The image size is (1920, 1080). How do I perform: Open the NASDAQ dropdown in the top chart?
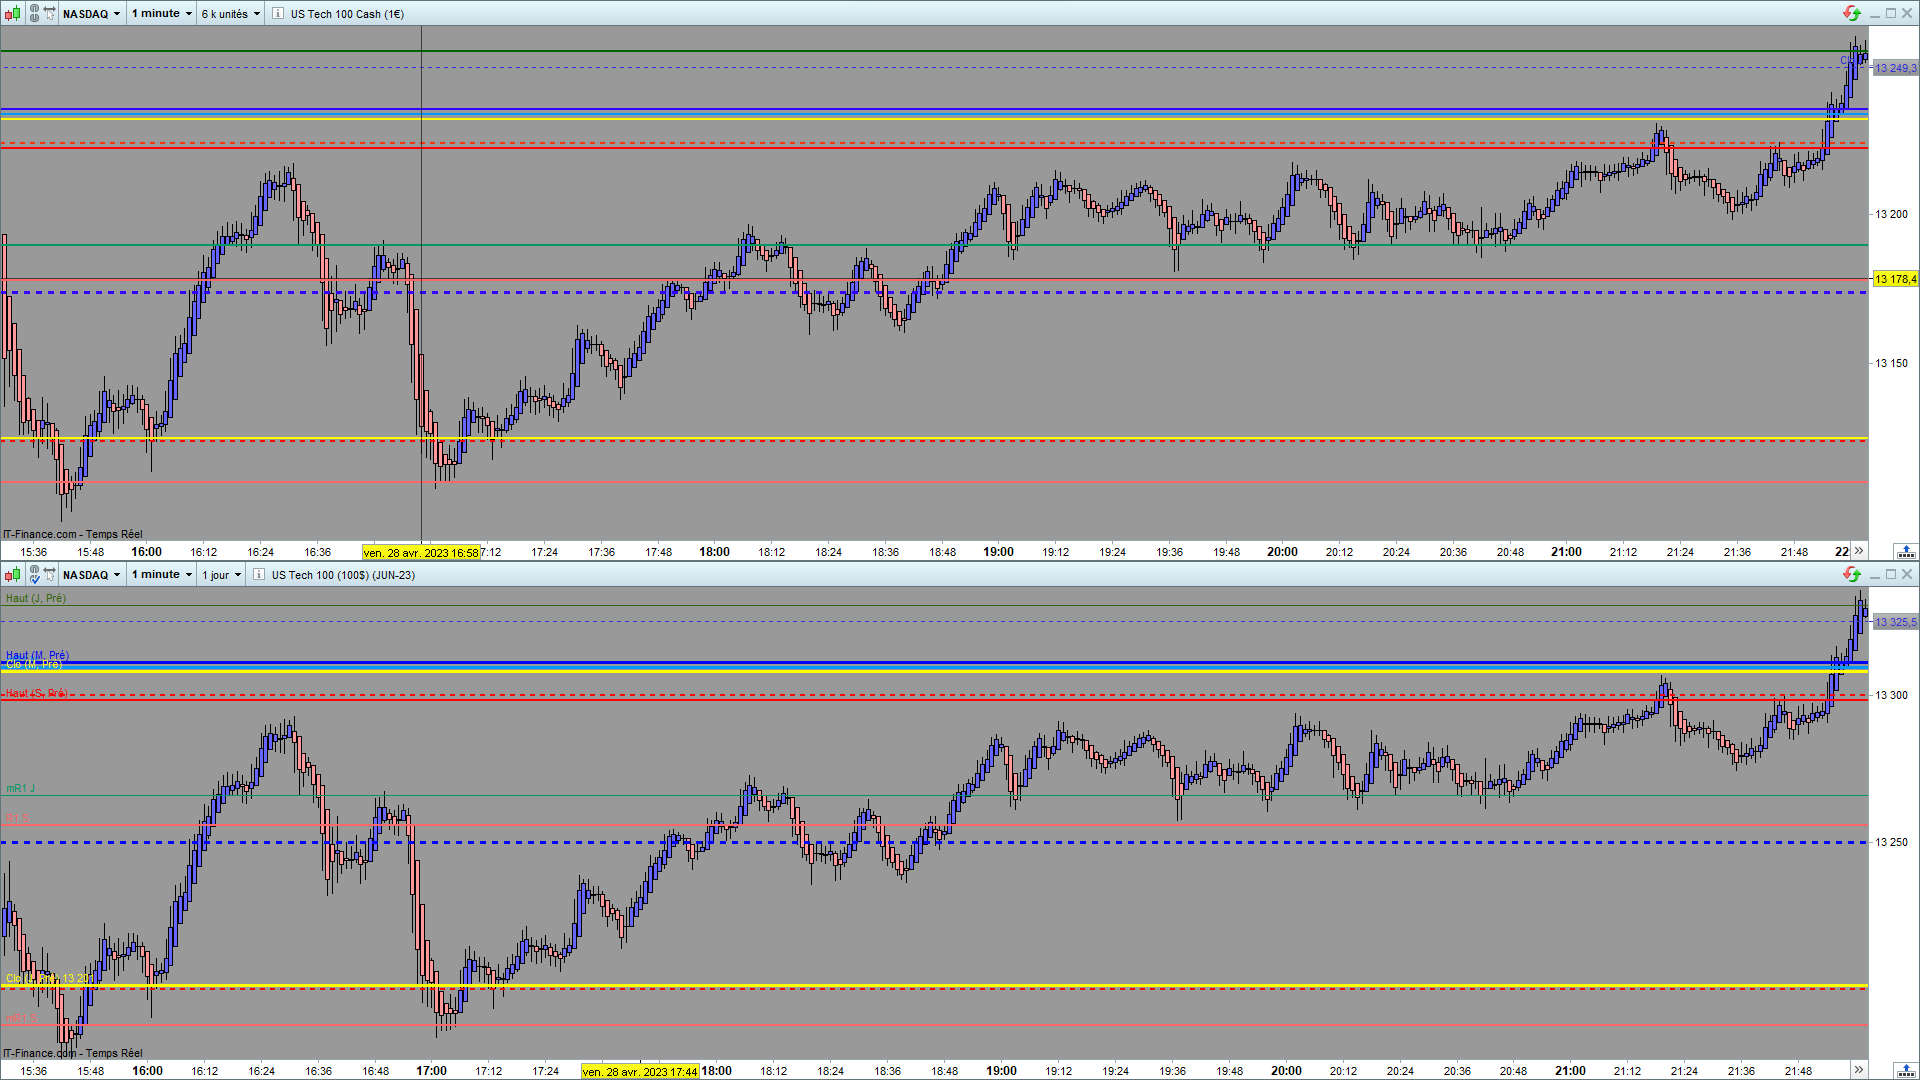point(91,14)
